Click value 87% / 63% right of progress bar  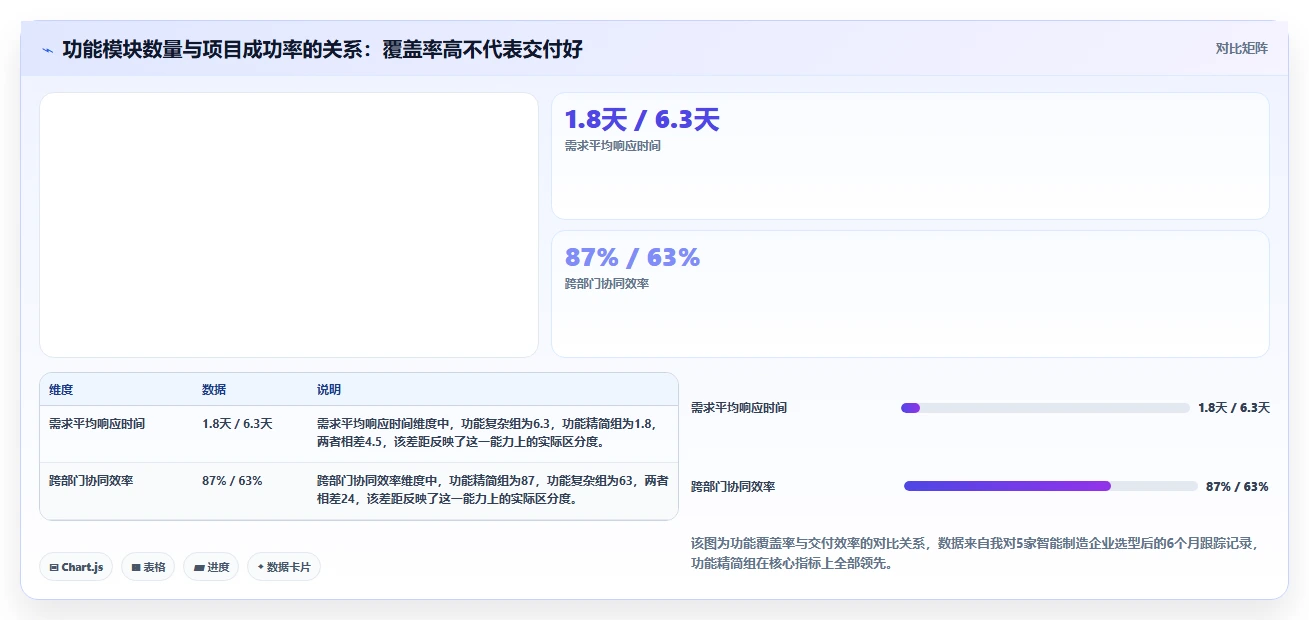(x=1237, y=487)
